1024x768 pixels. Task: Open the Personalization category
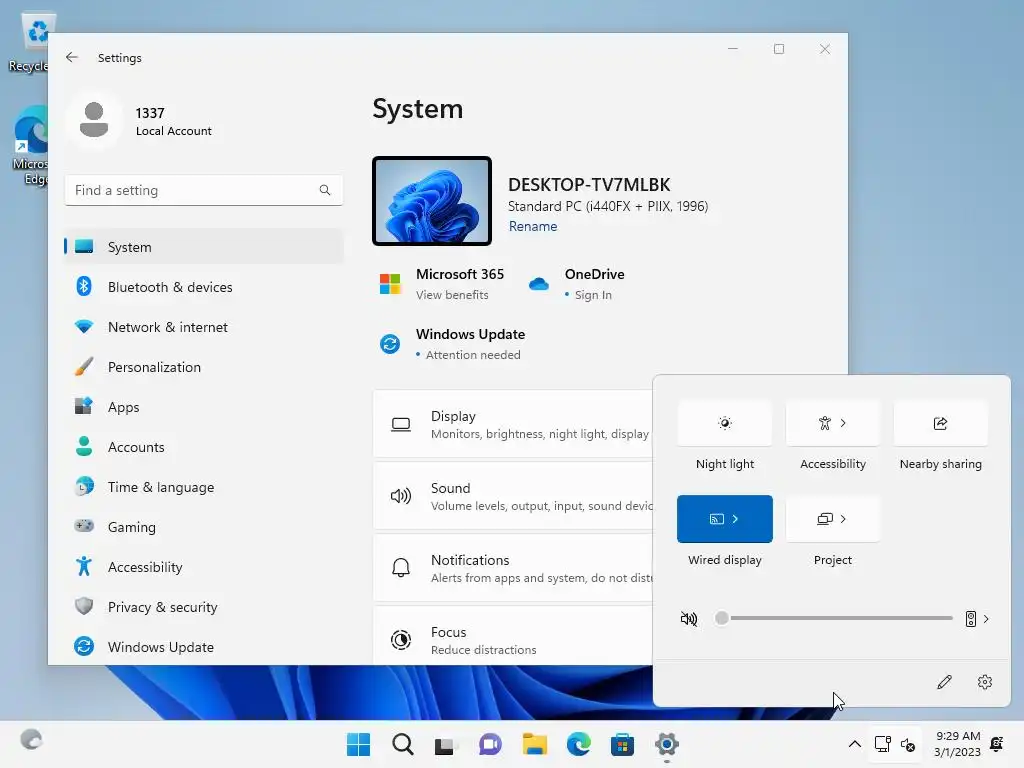pyautogui.click(x=204, y=367)
